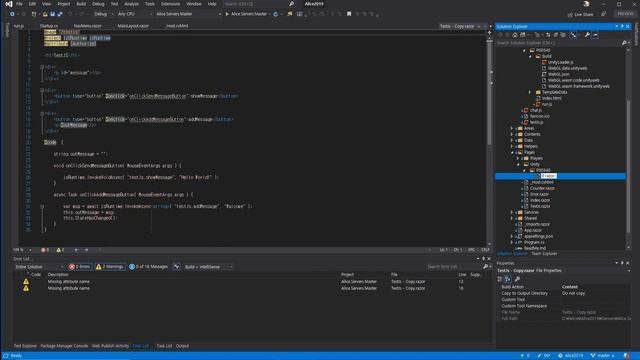Click the Save toolbar icon
640x360 pixels.
52,14
